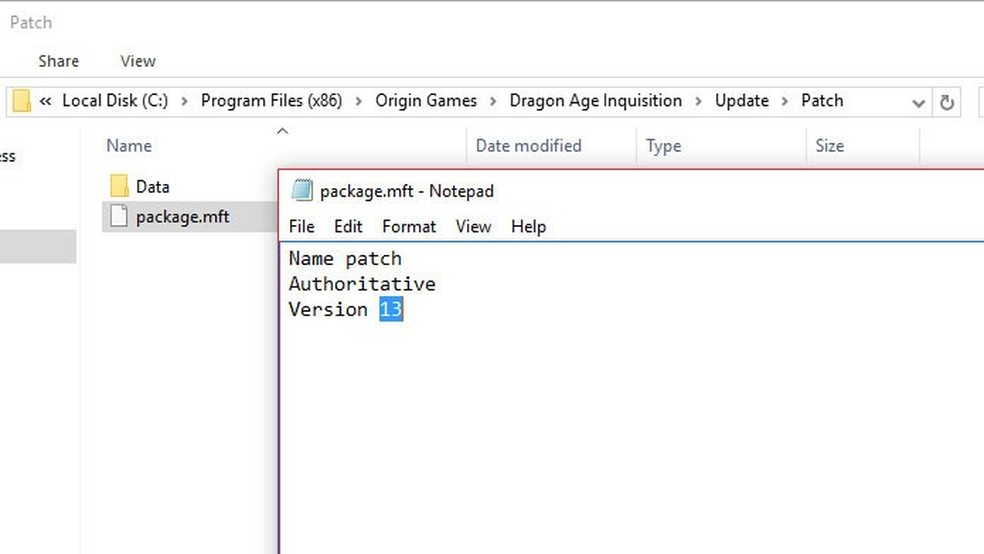
Task: Sort files by the Type column
Action: pos(663,146)
